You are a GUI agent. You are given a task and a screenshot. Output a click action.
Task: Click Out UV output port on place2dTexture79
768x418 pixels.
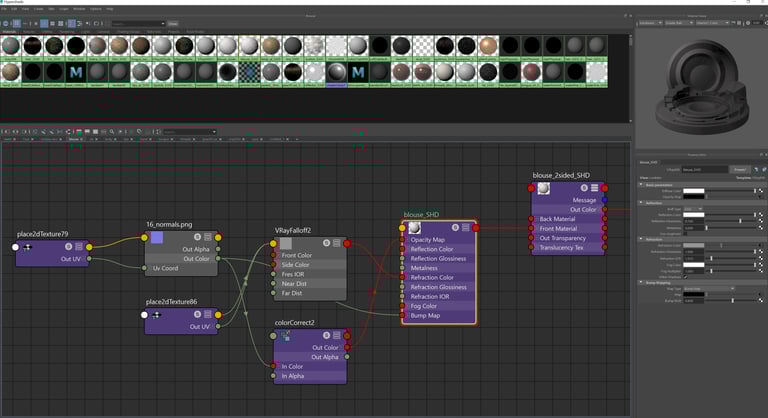[89, 259]
